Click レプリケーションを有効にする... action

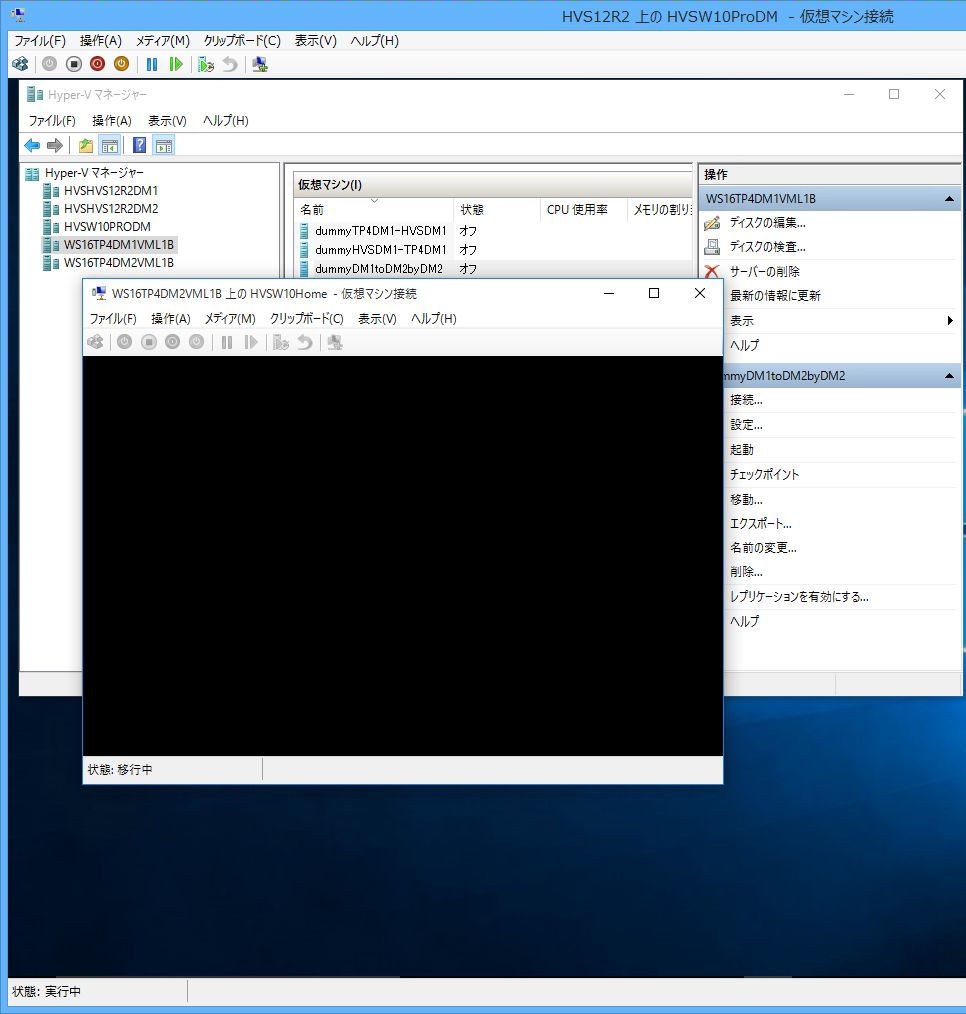coord(798,597)
